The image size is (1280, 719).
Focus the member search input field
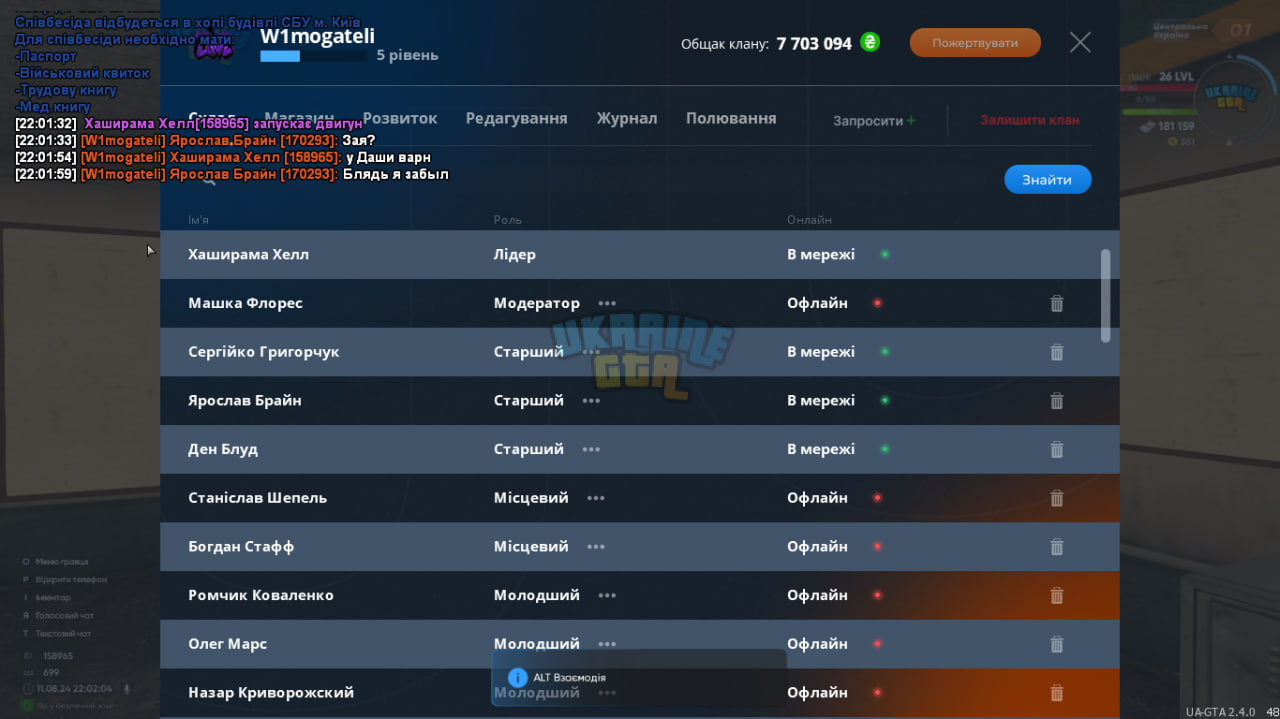[590, 180]
